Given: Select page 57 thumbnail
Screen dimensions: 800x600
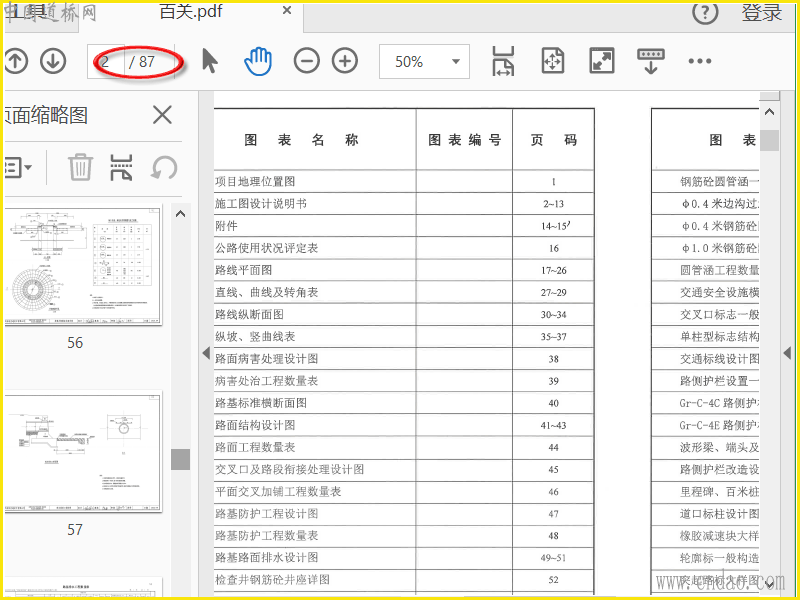Looking at the screenshot, I should pyautogui.click(x=83, y=452).
